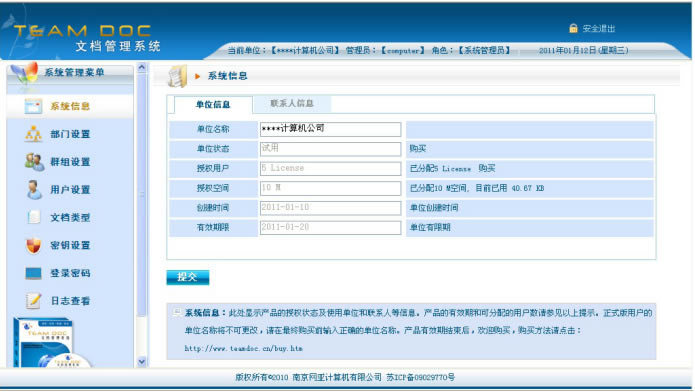695x392 pixels.
Task: Click sidebar scrollbar up arrow
Action: (141, 67)
